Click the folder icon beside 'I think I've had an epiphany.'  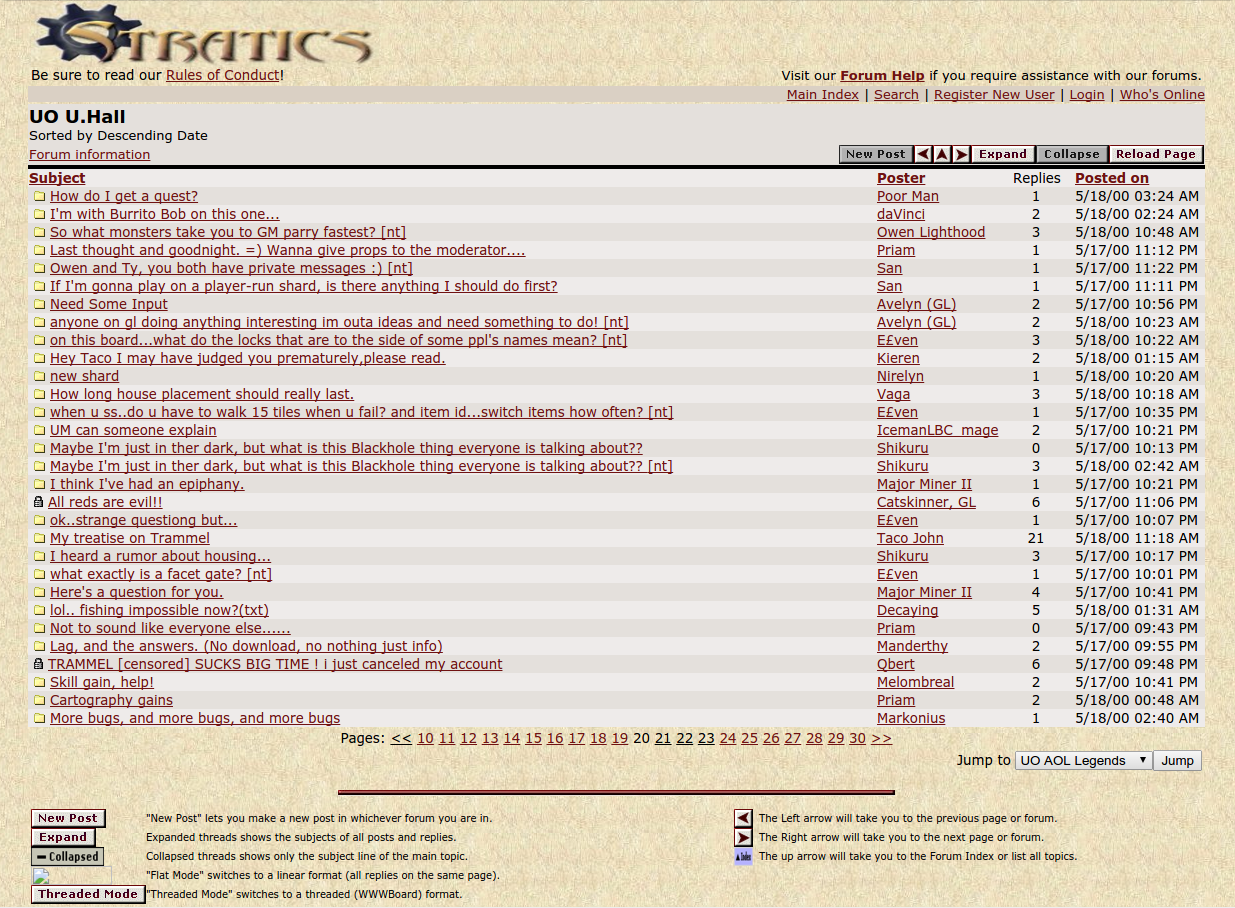click(40, 485)
